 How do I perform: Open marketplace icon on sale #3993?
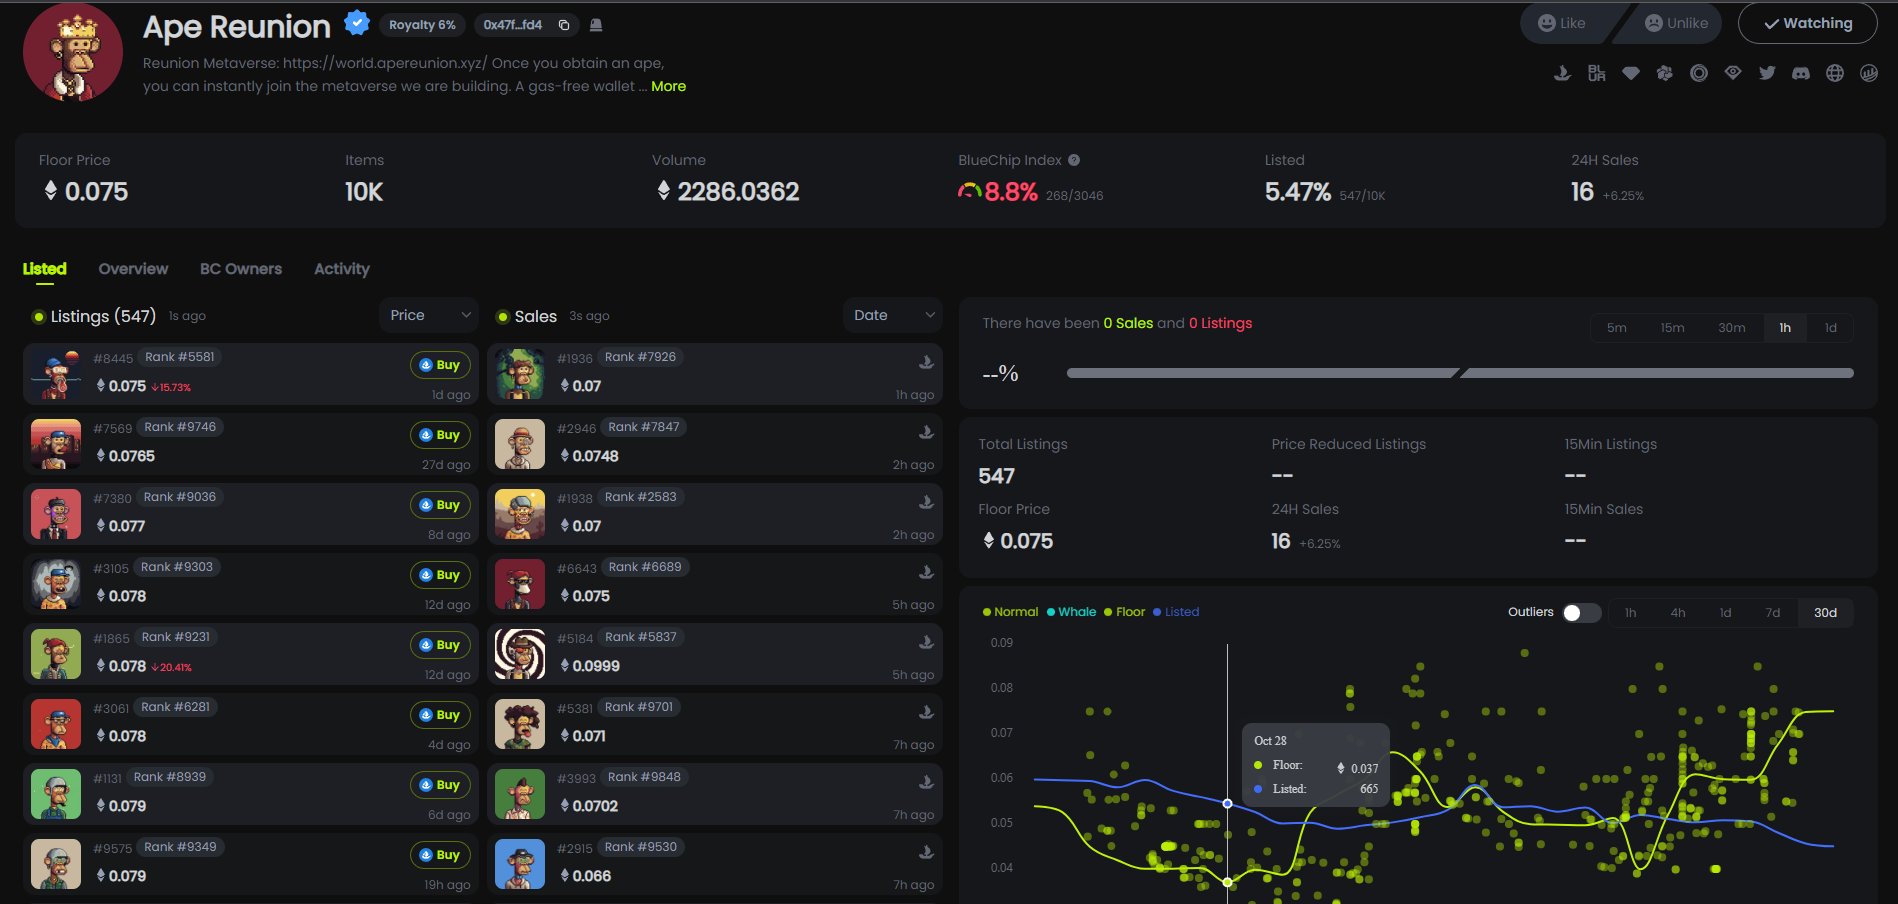click(x=927, y=782)
